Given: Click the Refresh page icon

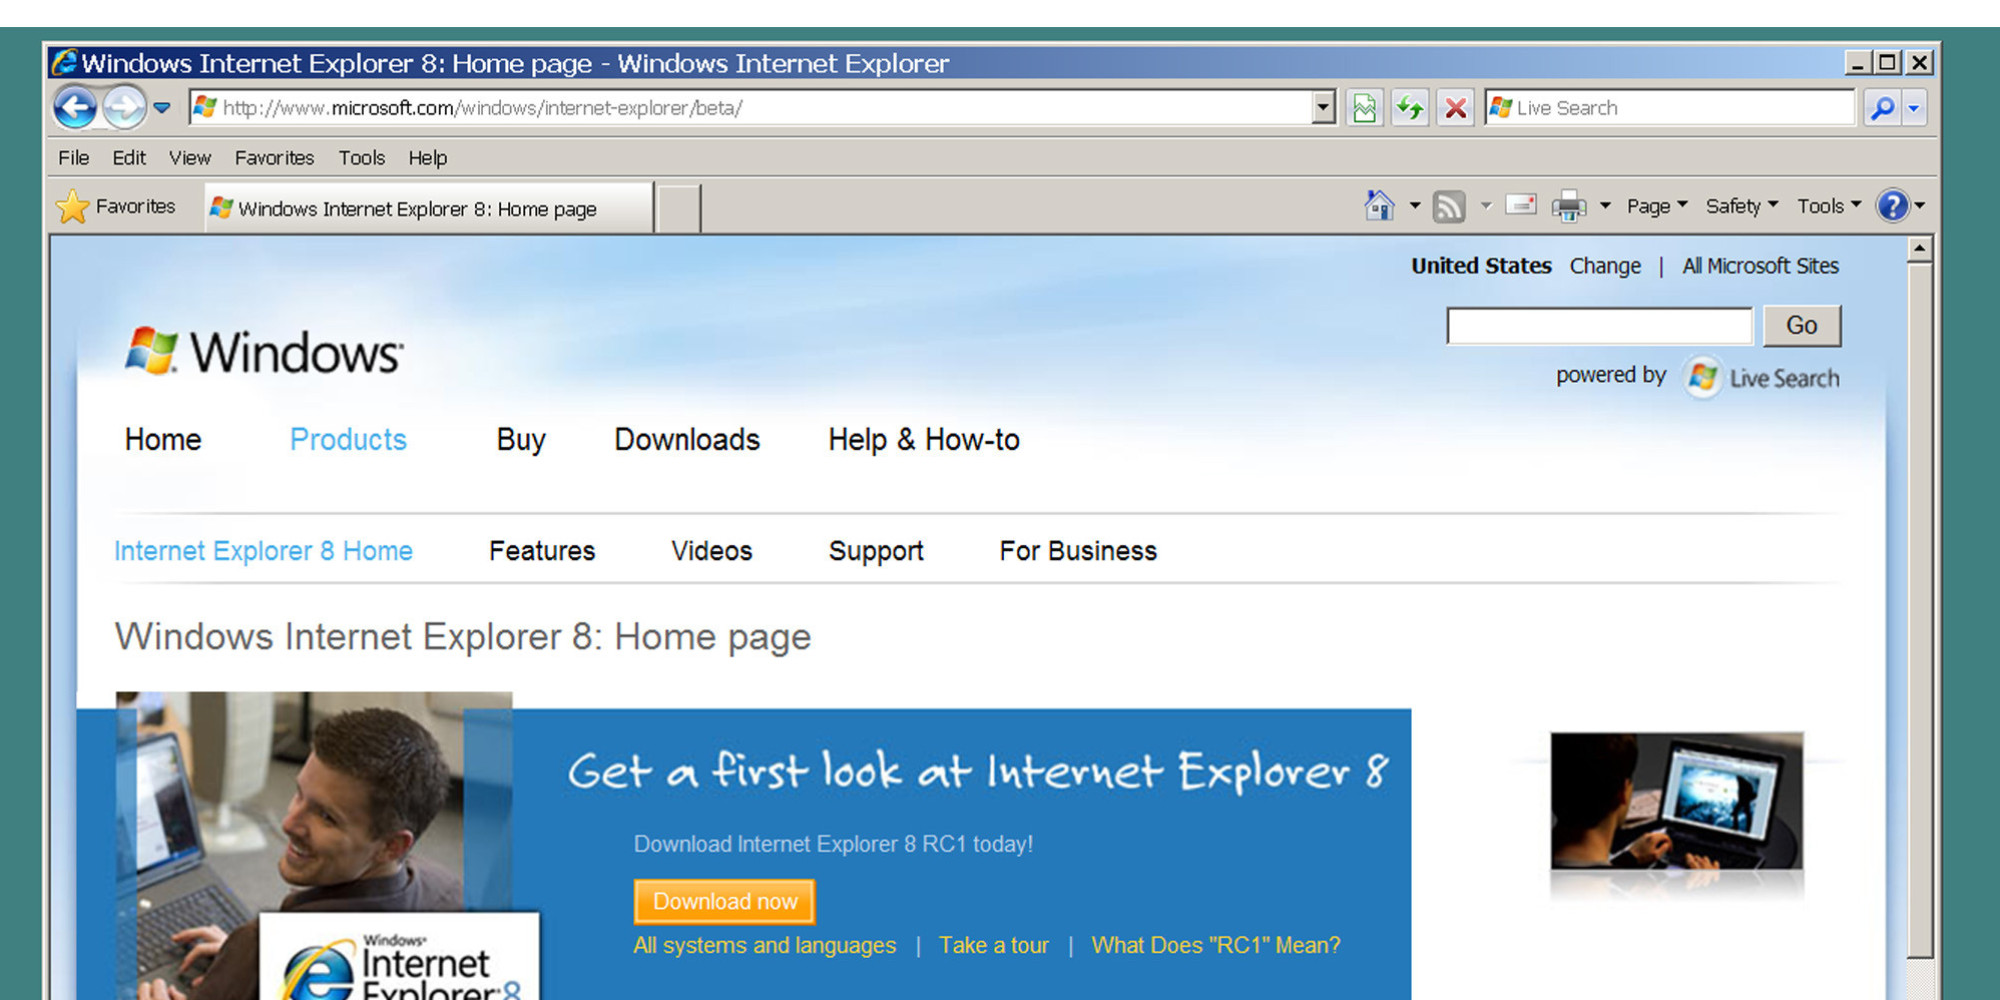Looking at the screenshot, I should 1410,107.
